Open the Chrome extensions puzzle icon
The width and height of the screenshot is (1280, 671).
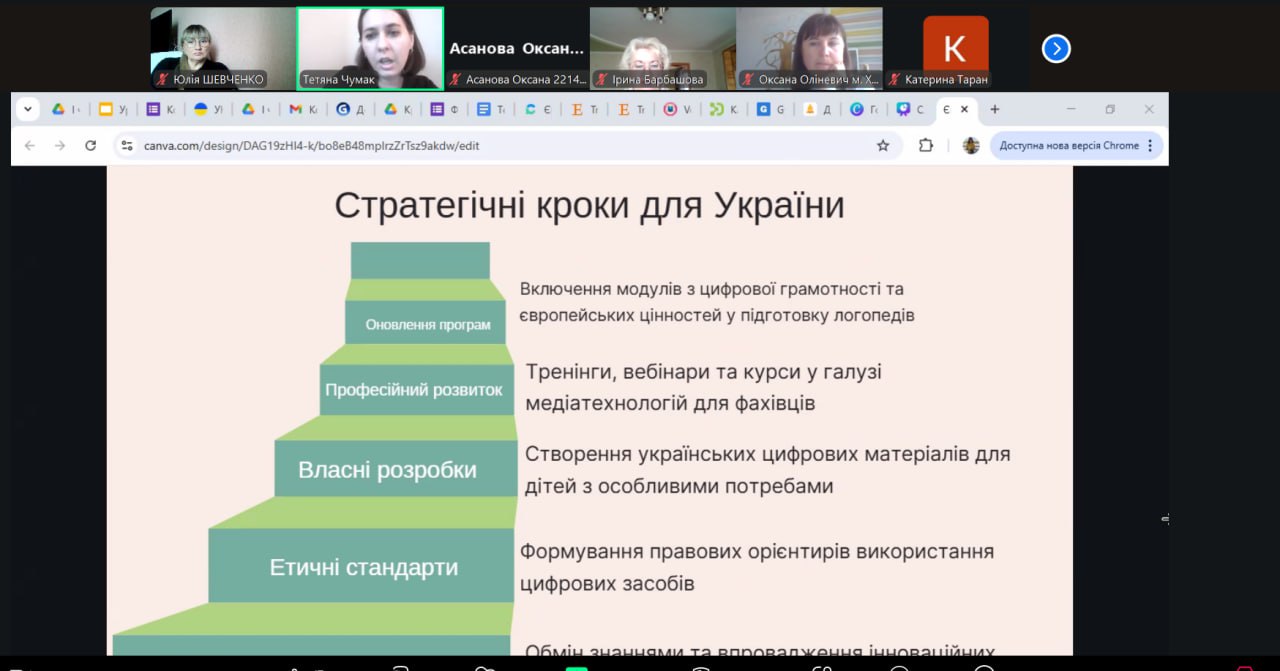[926, 146]
